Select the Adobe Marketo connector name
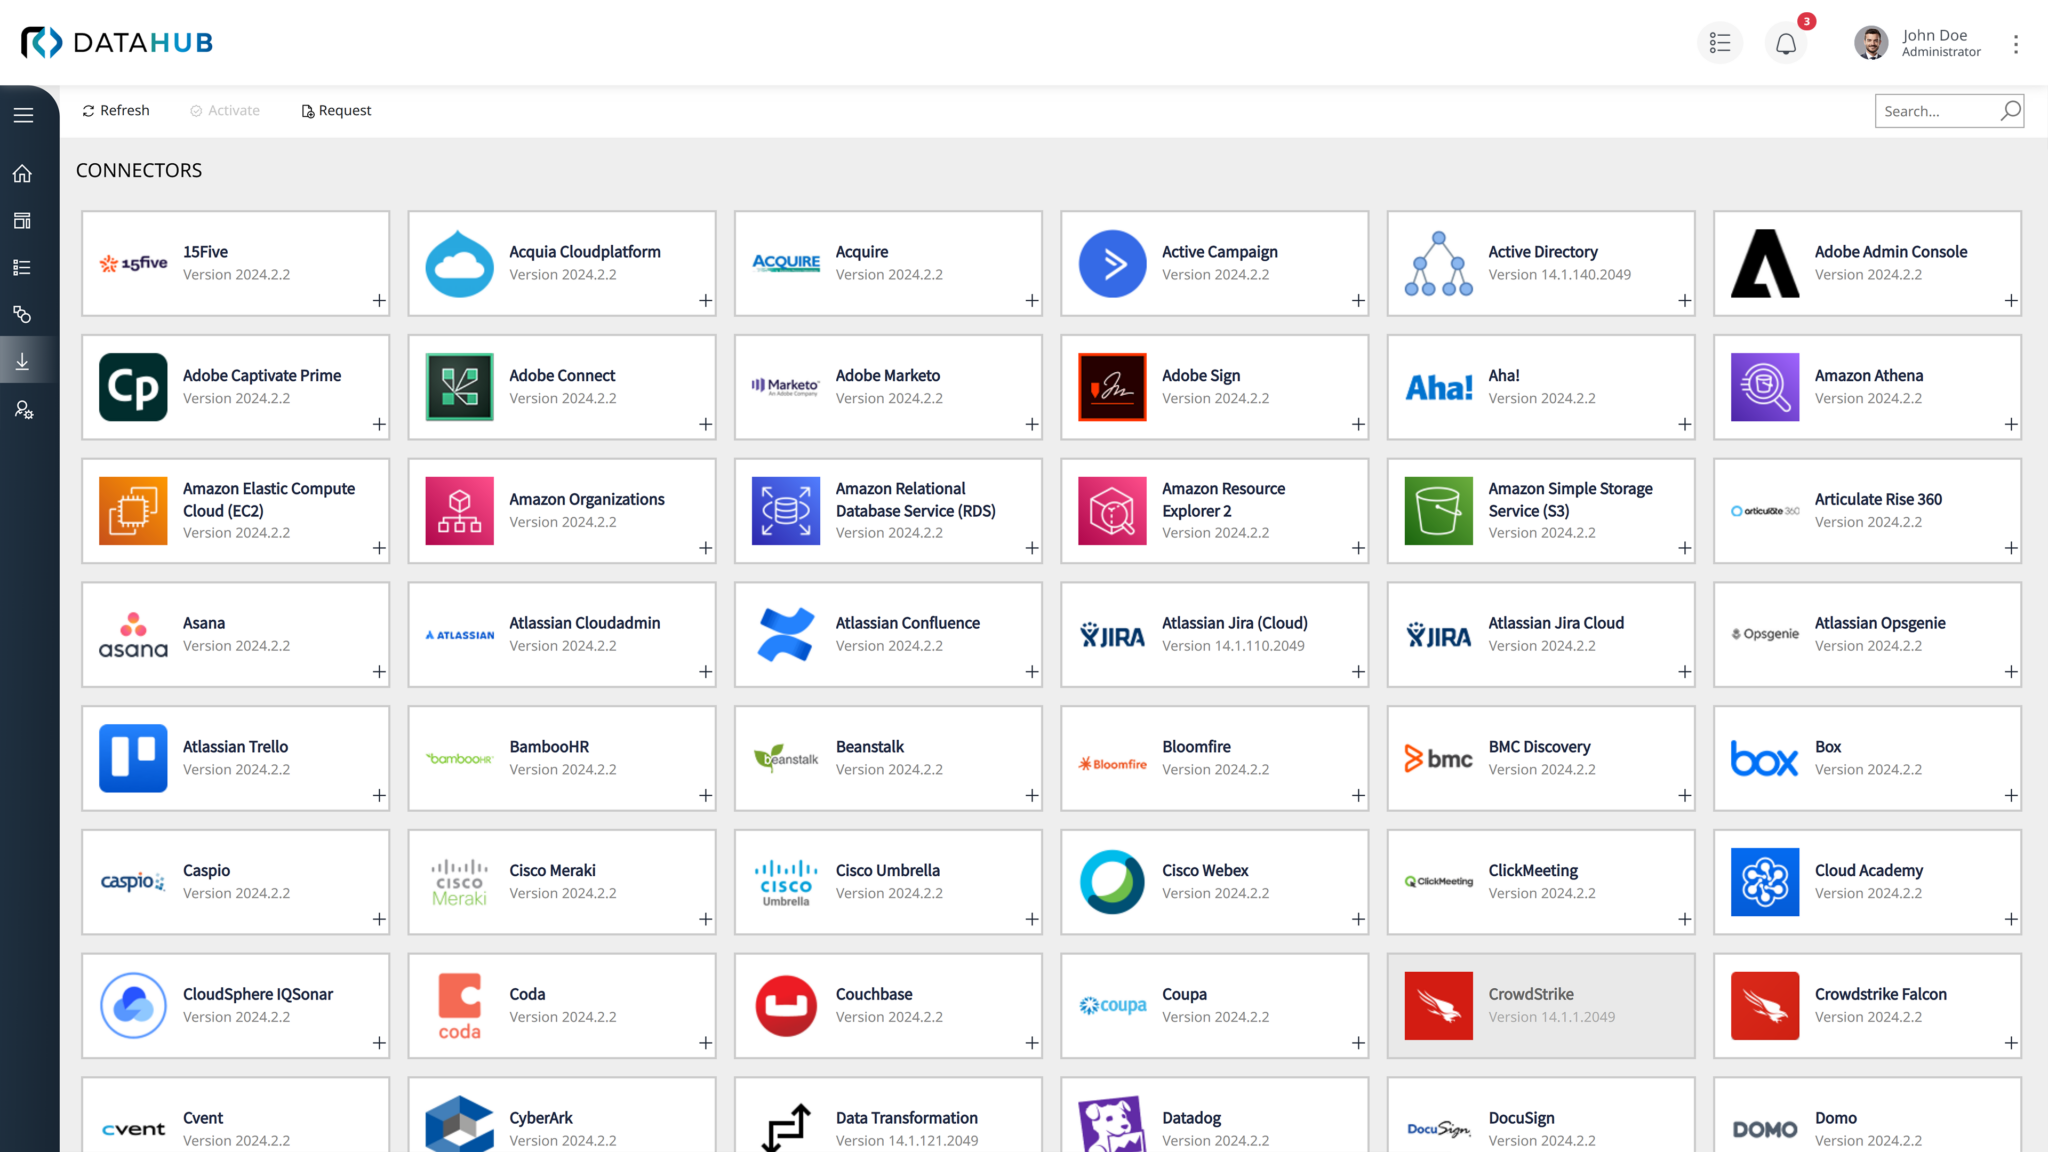This screenshot has height=1152, width=2048. click(x=888, y=376)
